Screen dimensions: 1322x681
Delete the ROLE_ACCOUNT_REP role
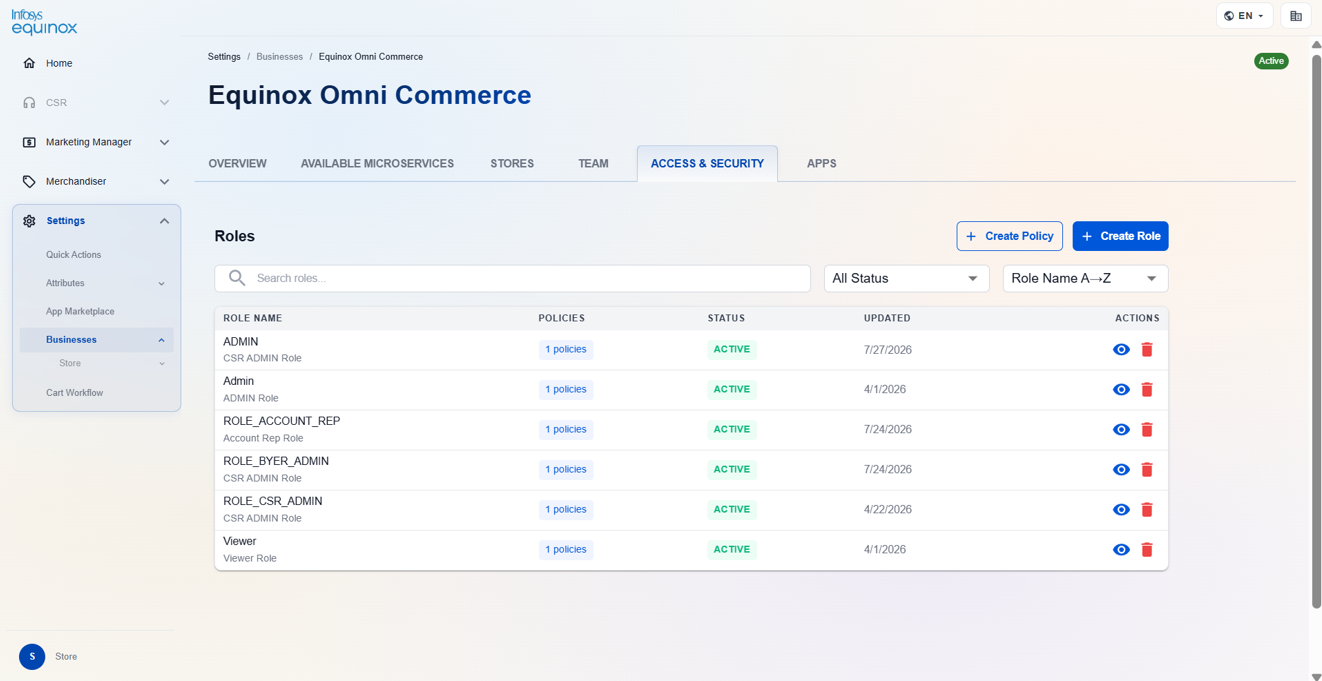(x=1147, y=430)
